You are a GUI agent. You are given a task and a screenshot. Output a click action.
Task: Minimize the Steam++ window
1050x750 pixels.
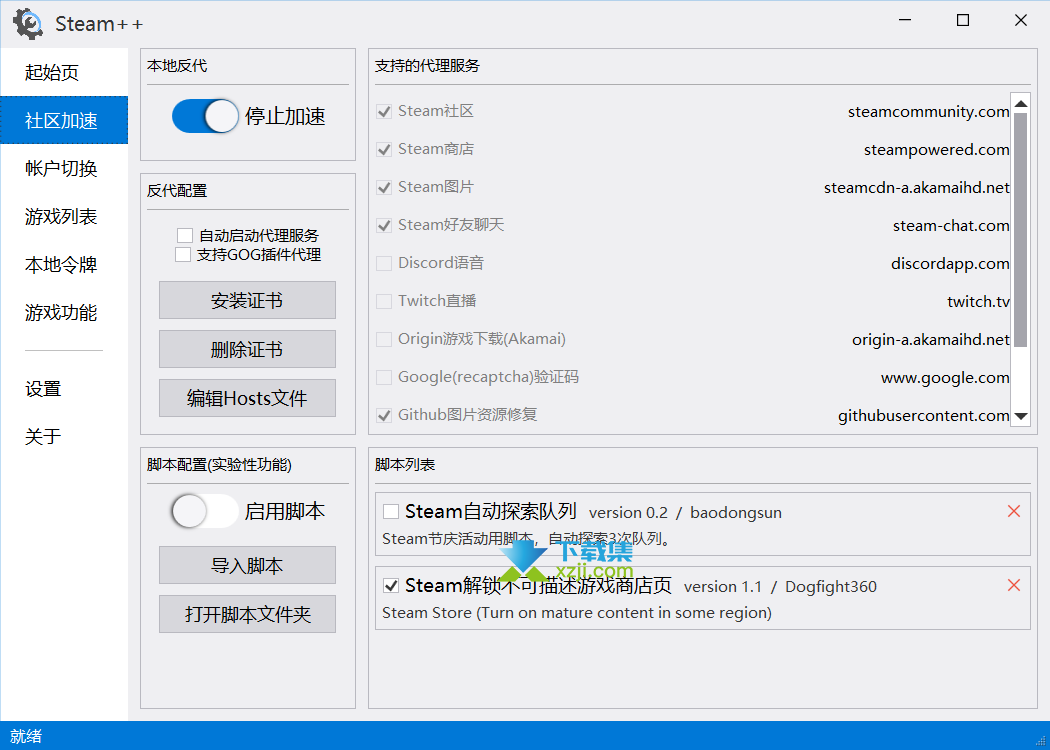click(905, 21)
